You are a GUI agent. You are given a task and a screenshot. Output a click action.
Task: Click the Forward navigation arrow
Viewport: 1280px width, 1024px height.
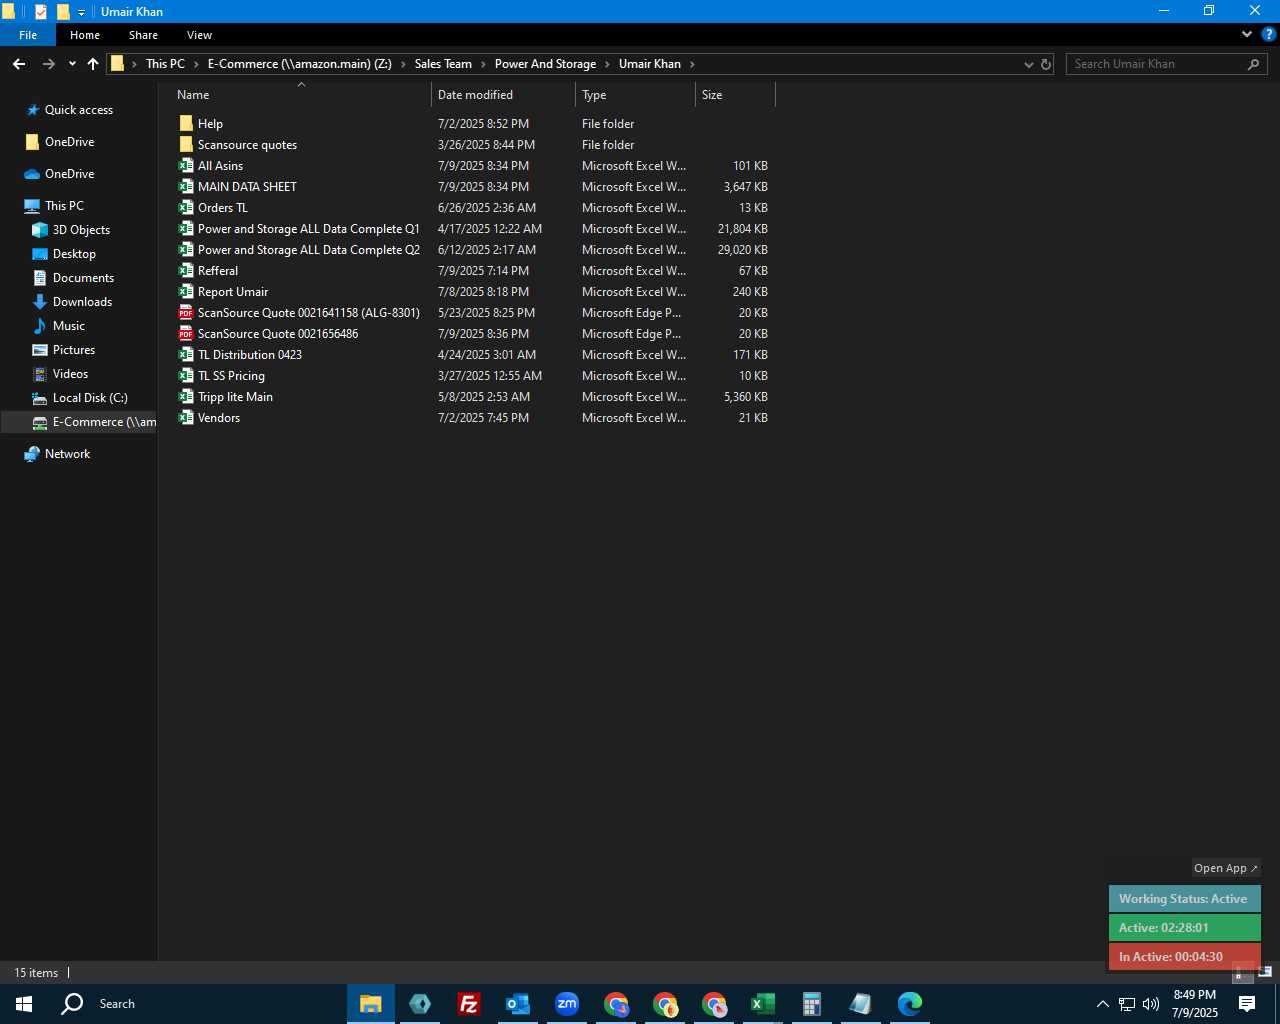(x=48, y=63)
